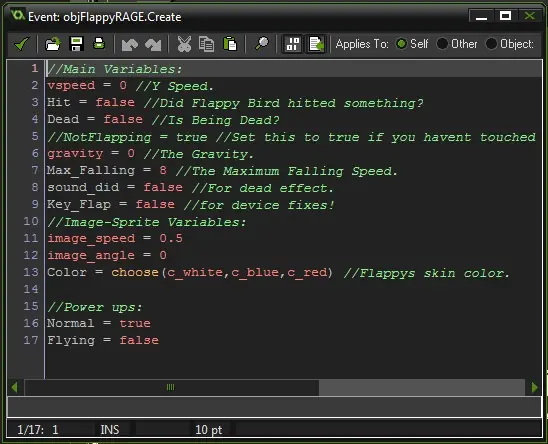
Task: Save the script with the floppy disk icon
Action: click(x=76, y=44)
